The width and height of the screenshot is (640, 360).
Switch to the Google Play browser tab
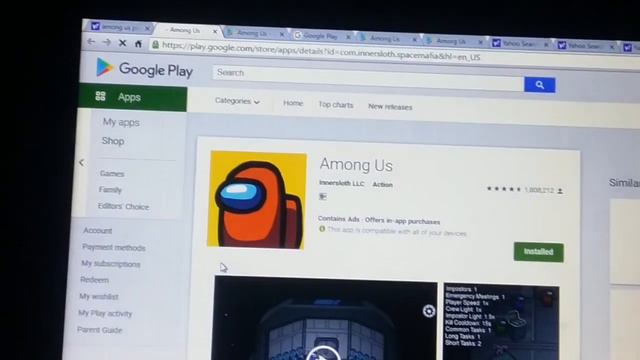pyautogui.click(x=322, y=36)
